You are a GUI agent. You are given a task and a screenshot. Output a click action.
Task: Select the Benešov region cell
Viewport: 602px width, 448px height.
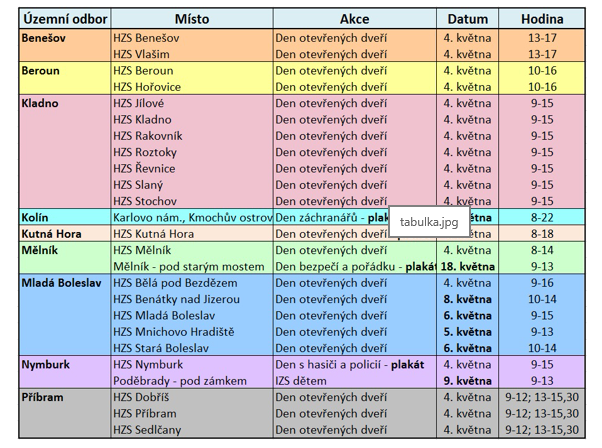point(65,46)
